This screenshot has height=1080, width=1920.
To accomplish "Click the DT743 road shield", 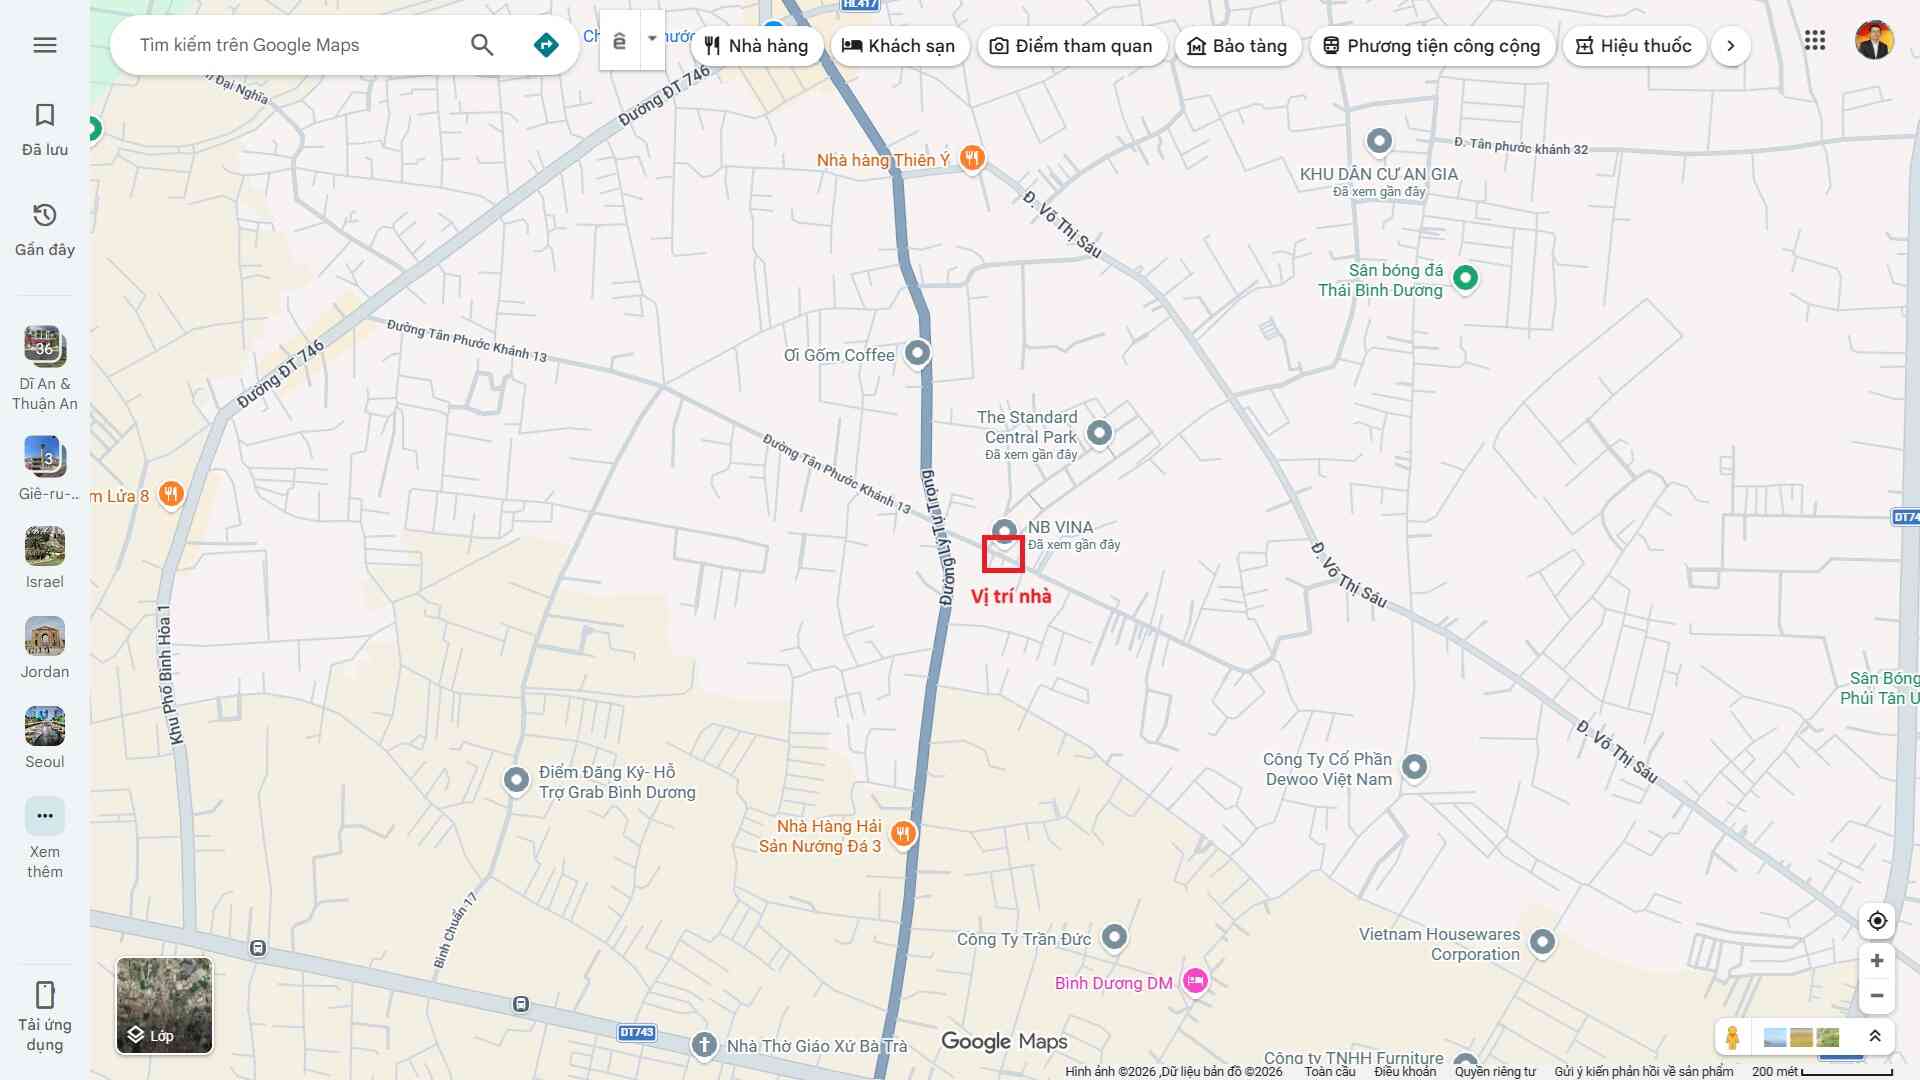I will [x=637, y=1032].
